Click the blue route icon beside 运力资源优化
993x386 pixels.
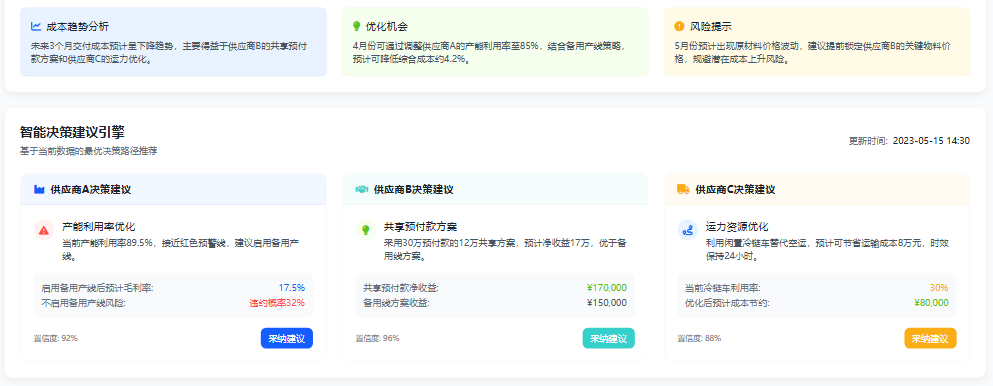[687, 230]
